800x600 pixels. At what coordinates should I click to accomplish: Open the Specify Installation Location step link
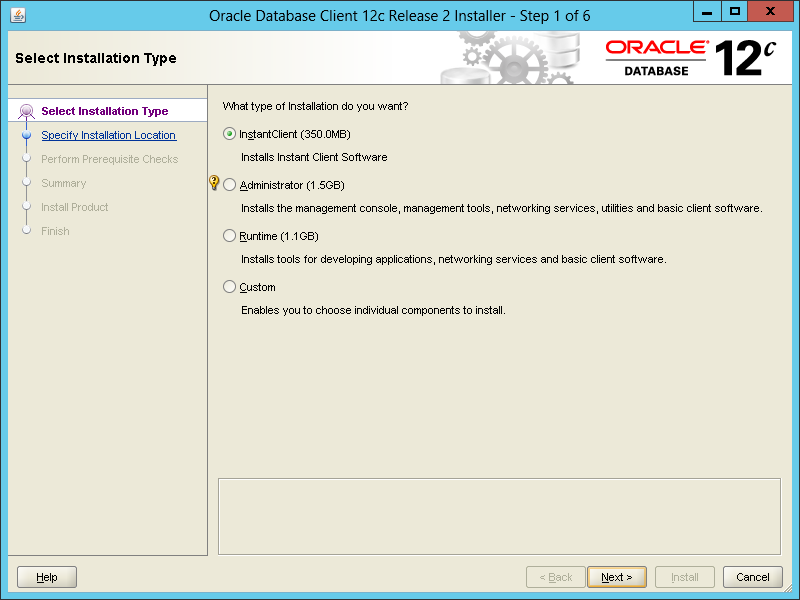pos(108,135)
